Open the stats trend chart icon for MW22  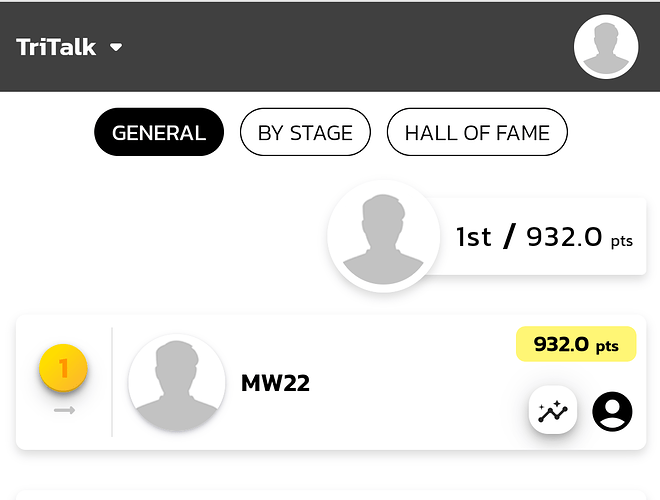click(x=553, y=410)
